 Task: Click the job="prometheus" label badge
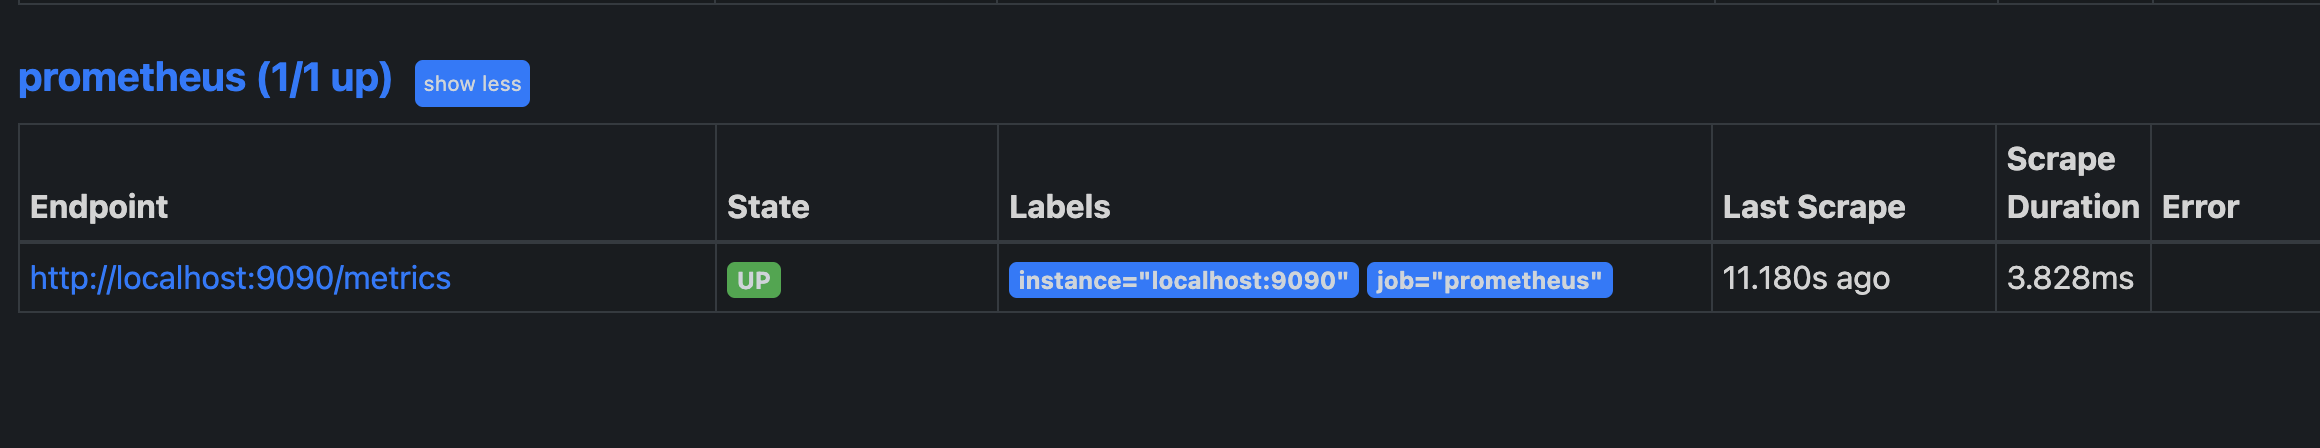(x=1489, y=280)
